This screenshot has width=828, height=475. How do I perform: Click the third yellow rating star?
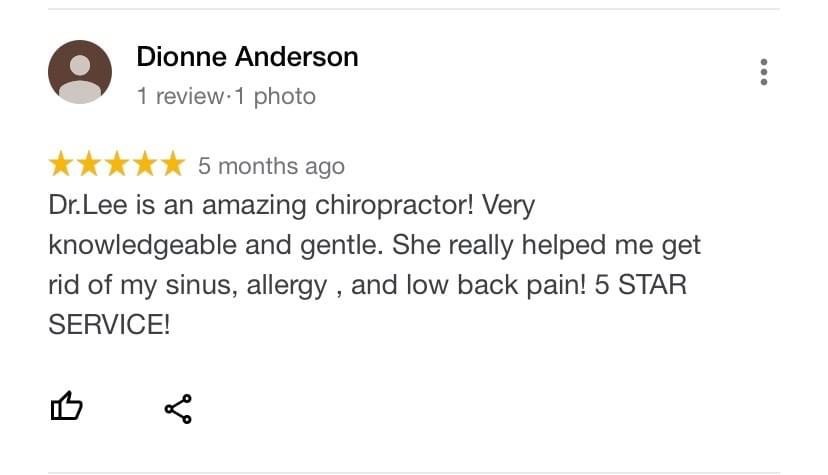click(117, 164)
